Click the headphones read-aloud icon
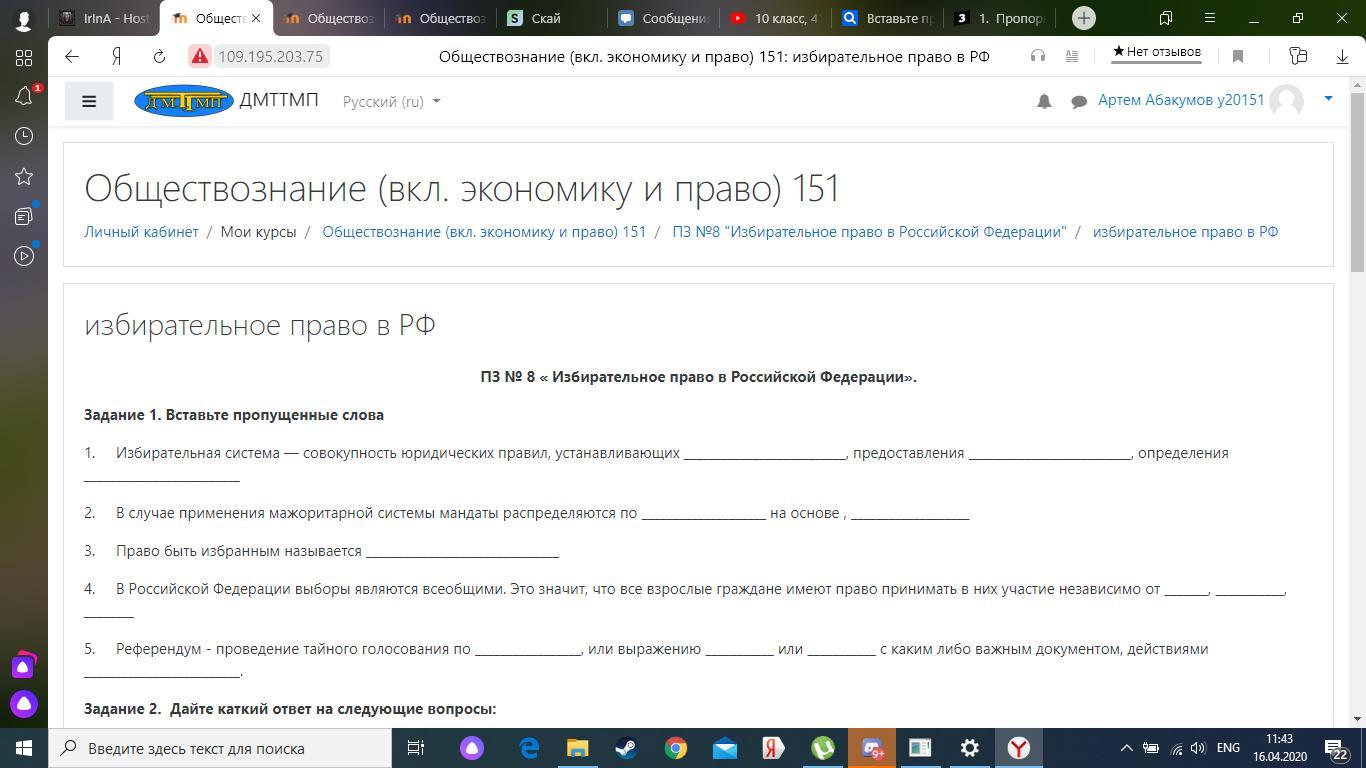Image resolution: width=1366 pixels, height=768 pixels. (x=1038, y=56)
